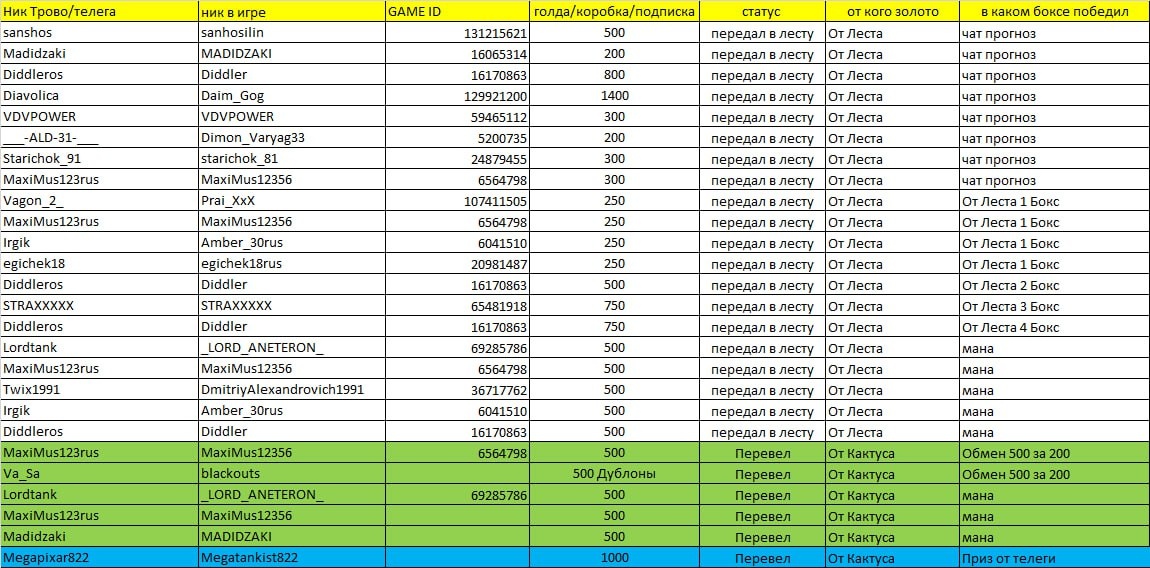Select game ID 69285786 in green Lordtank row
1150x568 pixels.
tap(458, 495)
